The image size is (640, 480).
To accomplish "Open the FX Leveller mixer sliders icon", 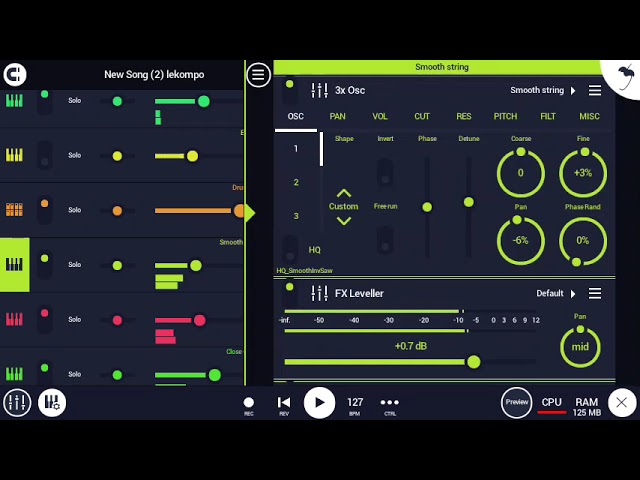I will point(319,293).
